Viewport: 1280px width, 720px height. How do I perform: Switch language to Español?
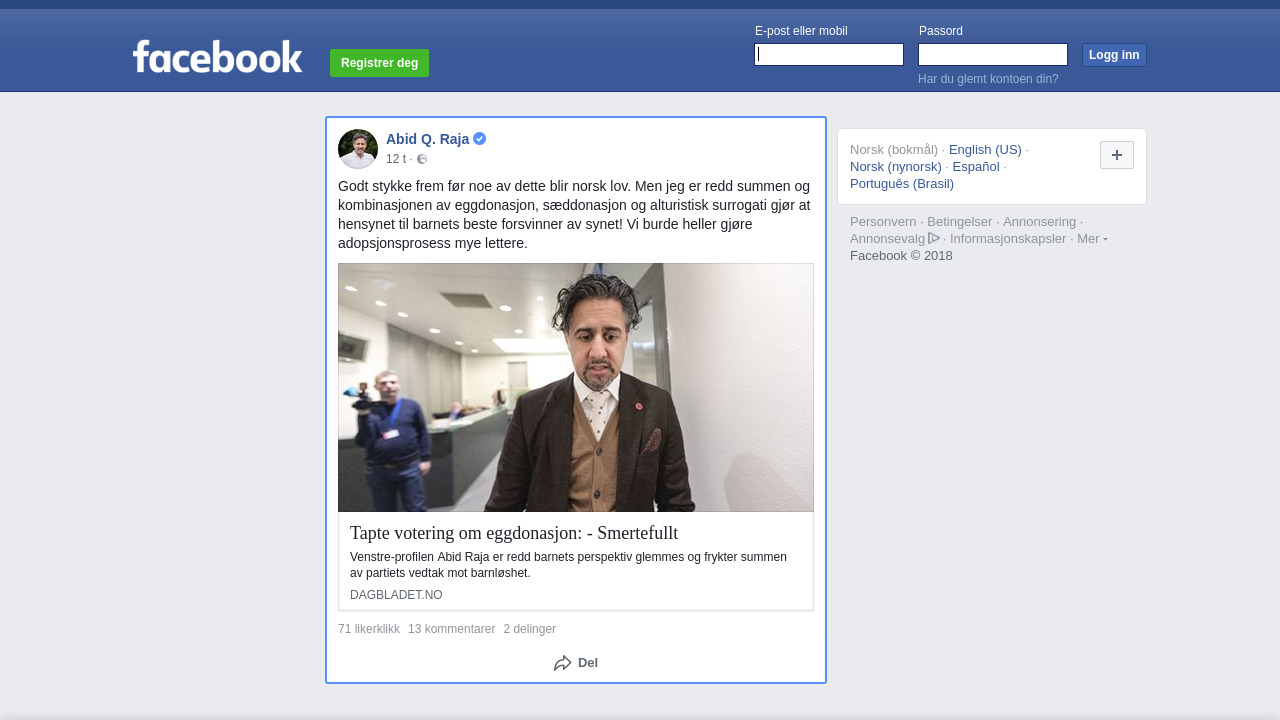[x=976, y=167]
